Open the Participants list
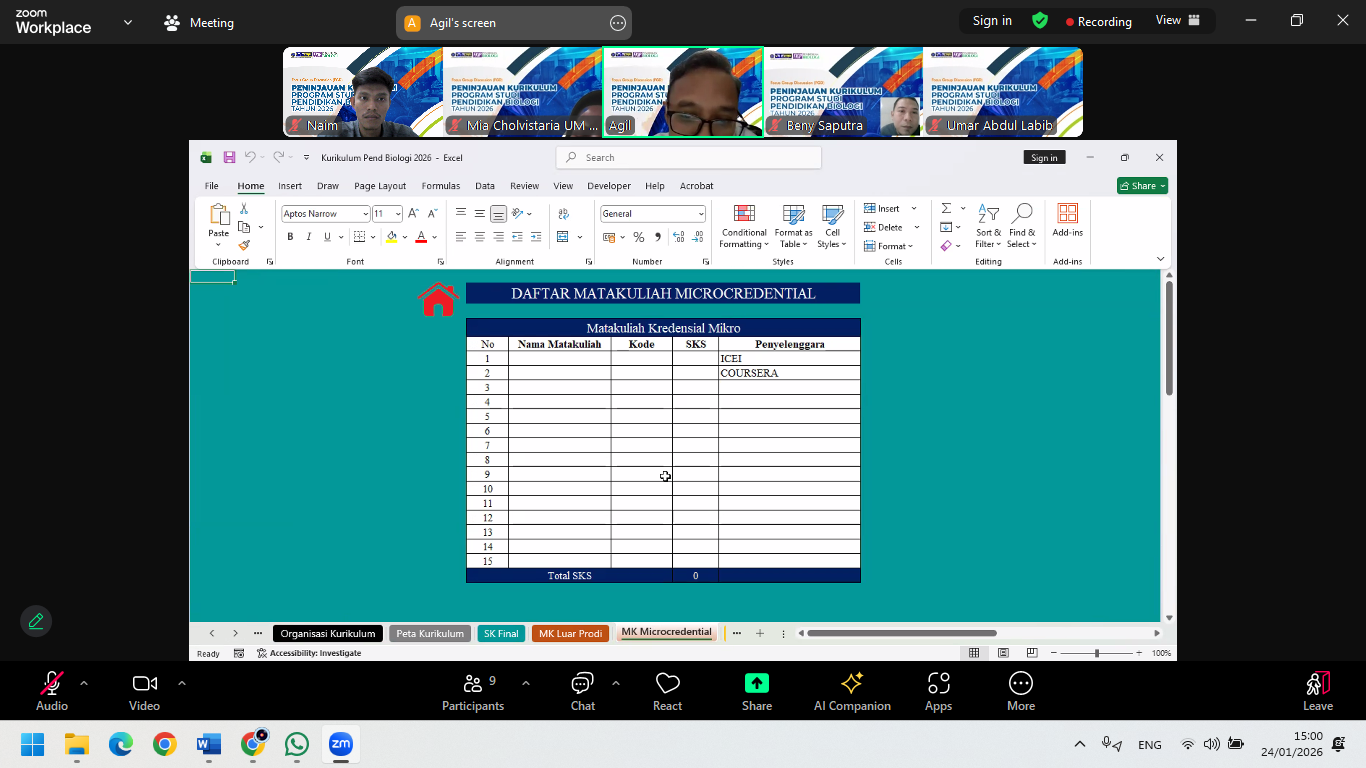The height and width of the screenshot is (768, 1366). coord(473,684)
